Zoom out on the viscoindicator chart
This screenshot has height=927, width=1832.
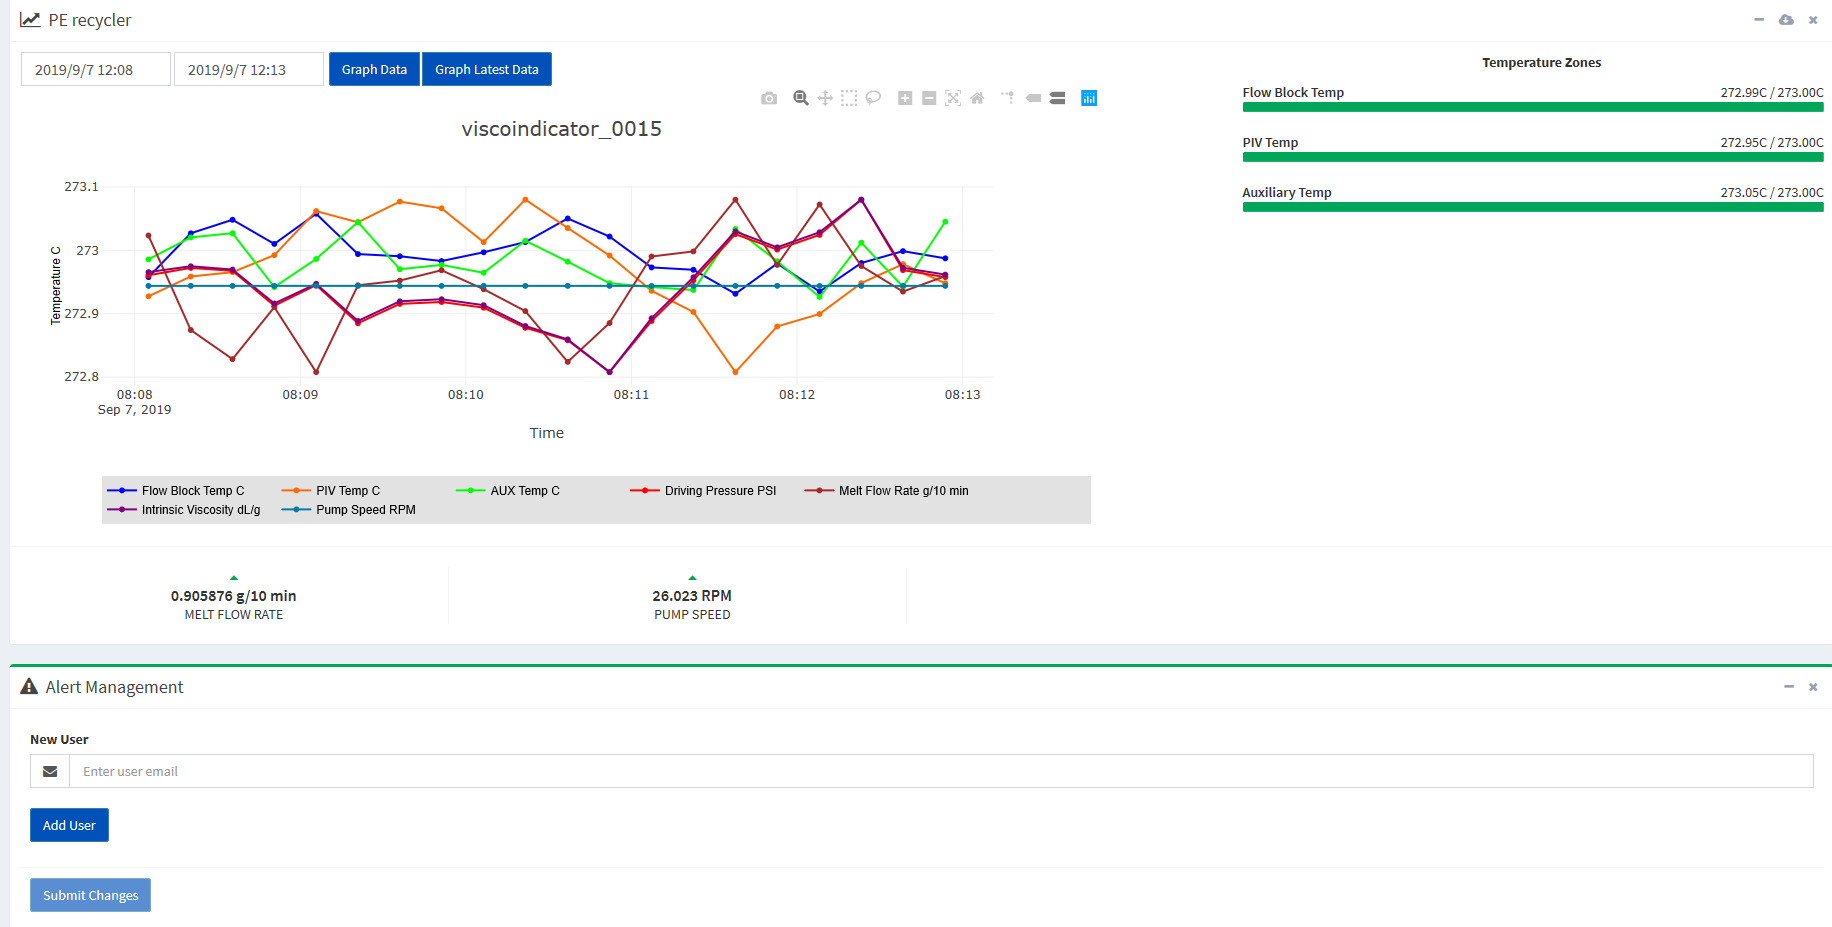pyautogui.click(x=928, y=98)
